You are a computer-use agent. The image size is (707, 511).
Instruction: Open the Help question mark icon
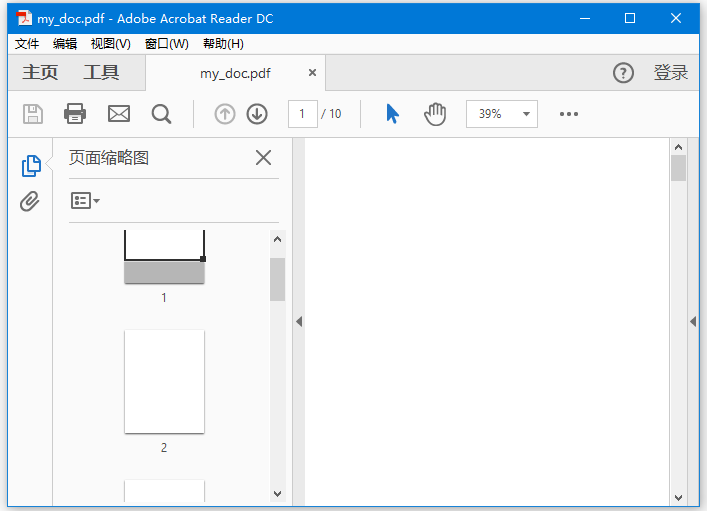[x=623, y=73]
